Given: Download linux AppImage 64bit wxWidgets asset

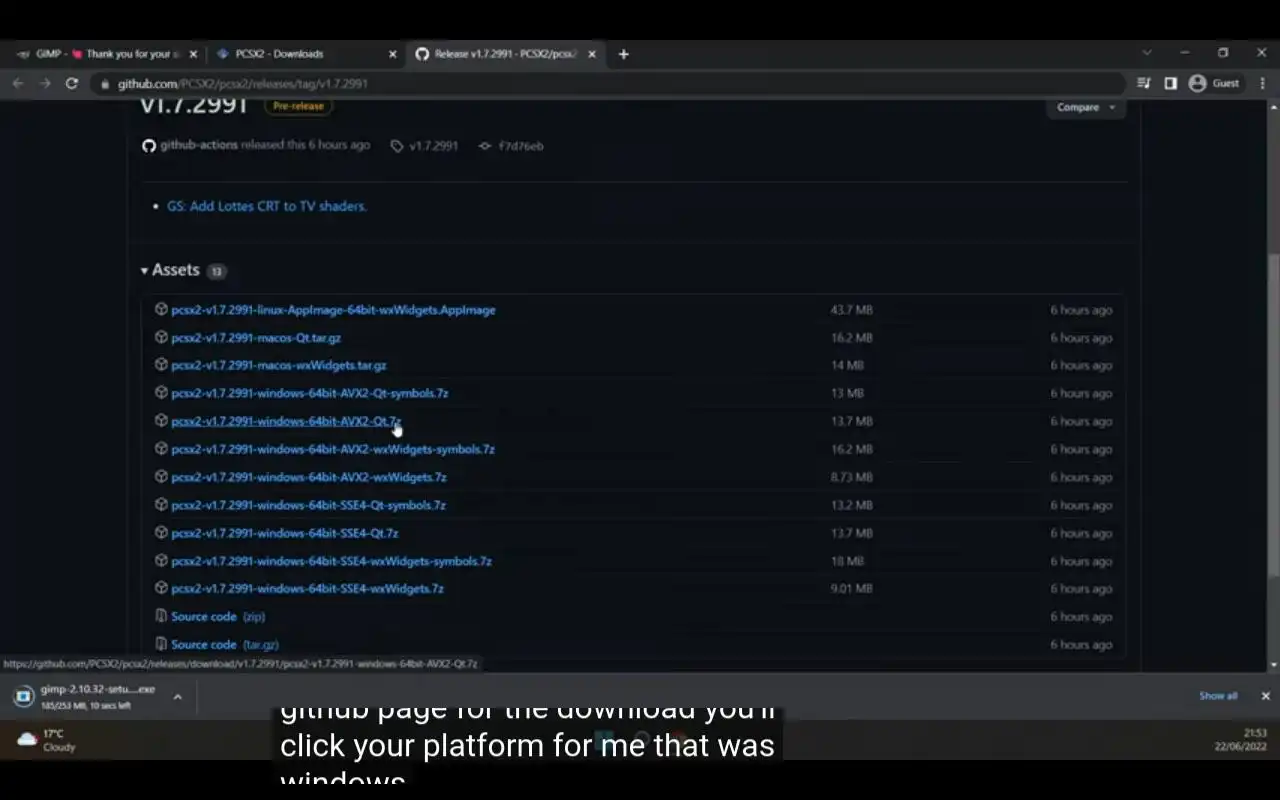Looking at the screenshot, I should [333, 310].
